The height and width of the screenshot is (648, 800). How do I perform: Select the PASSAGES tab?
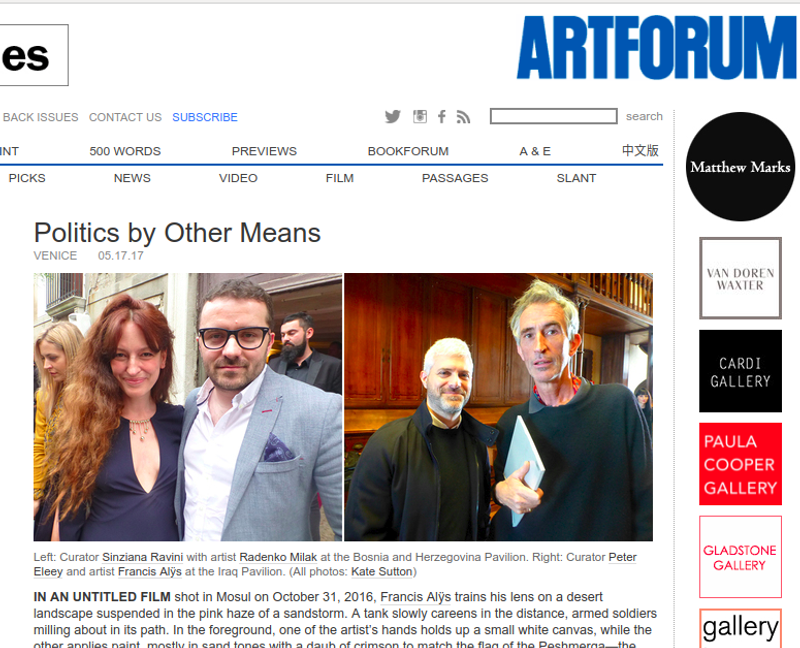pyautogui.click(x=455, y=178)
